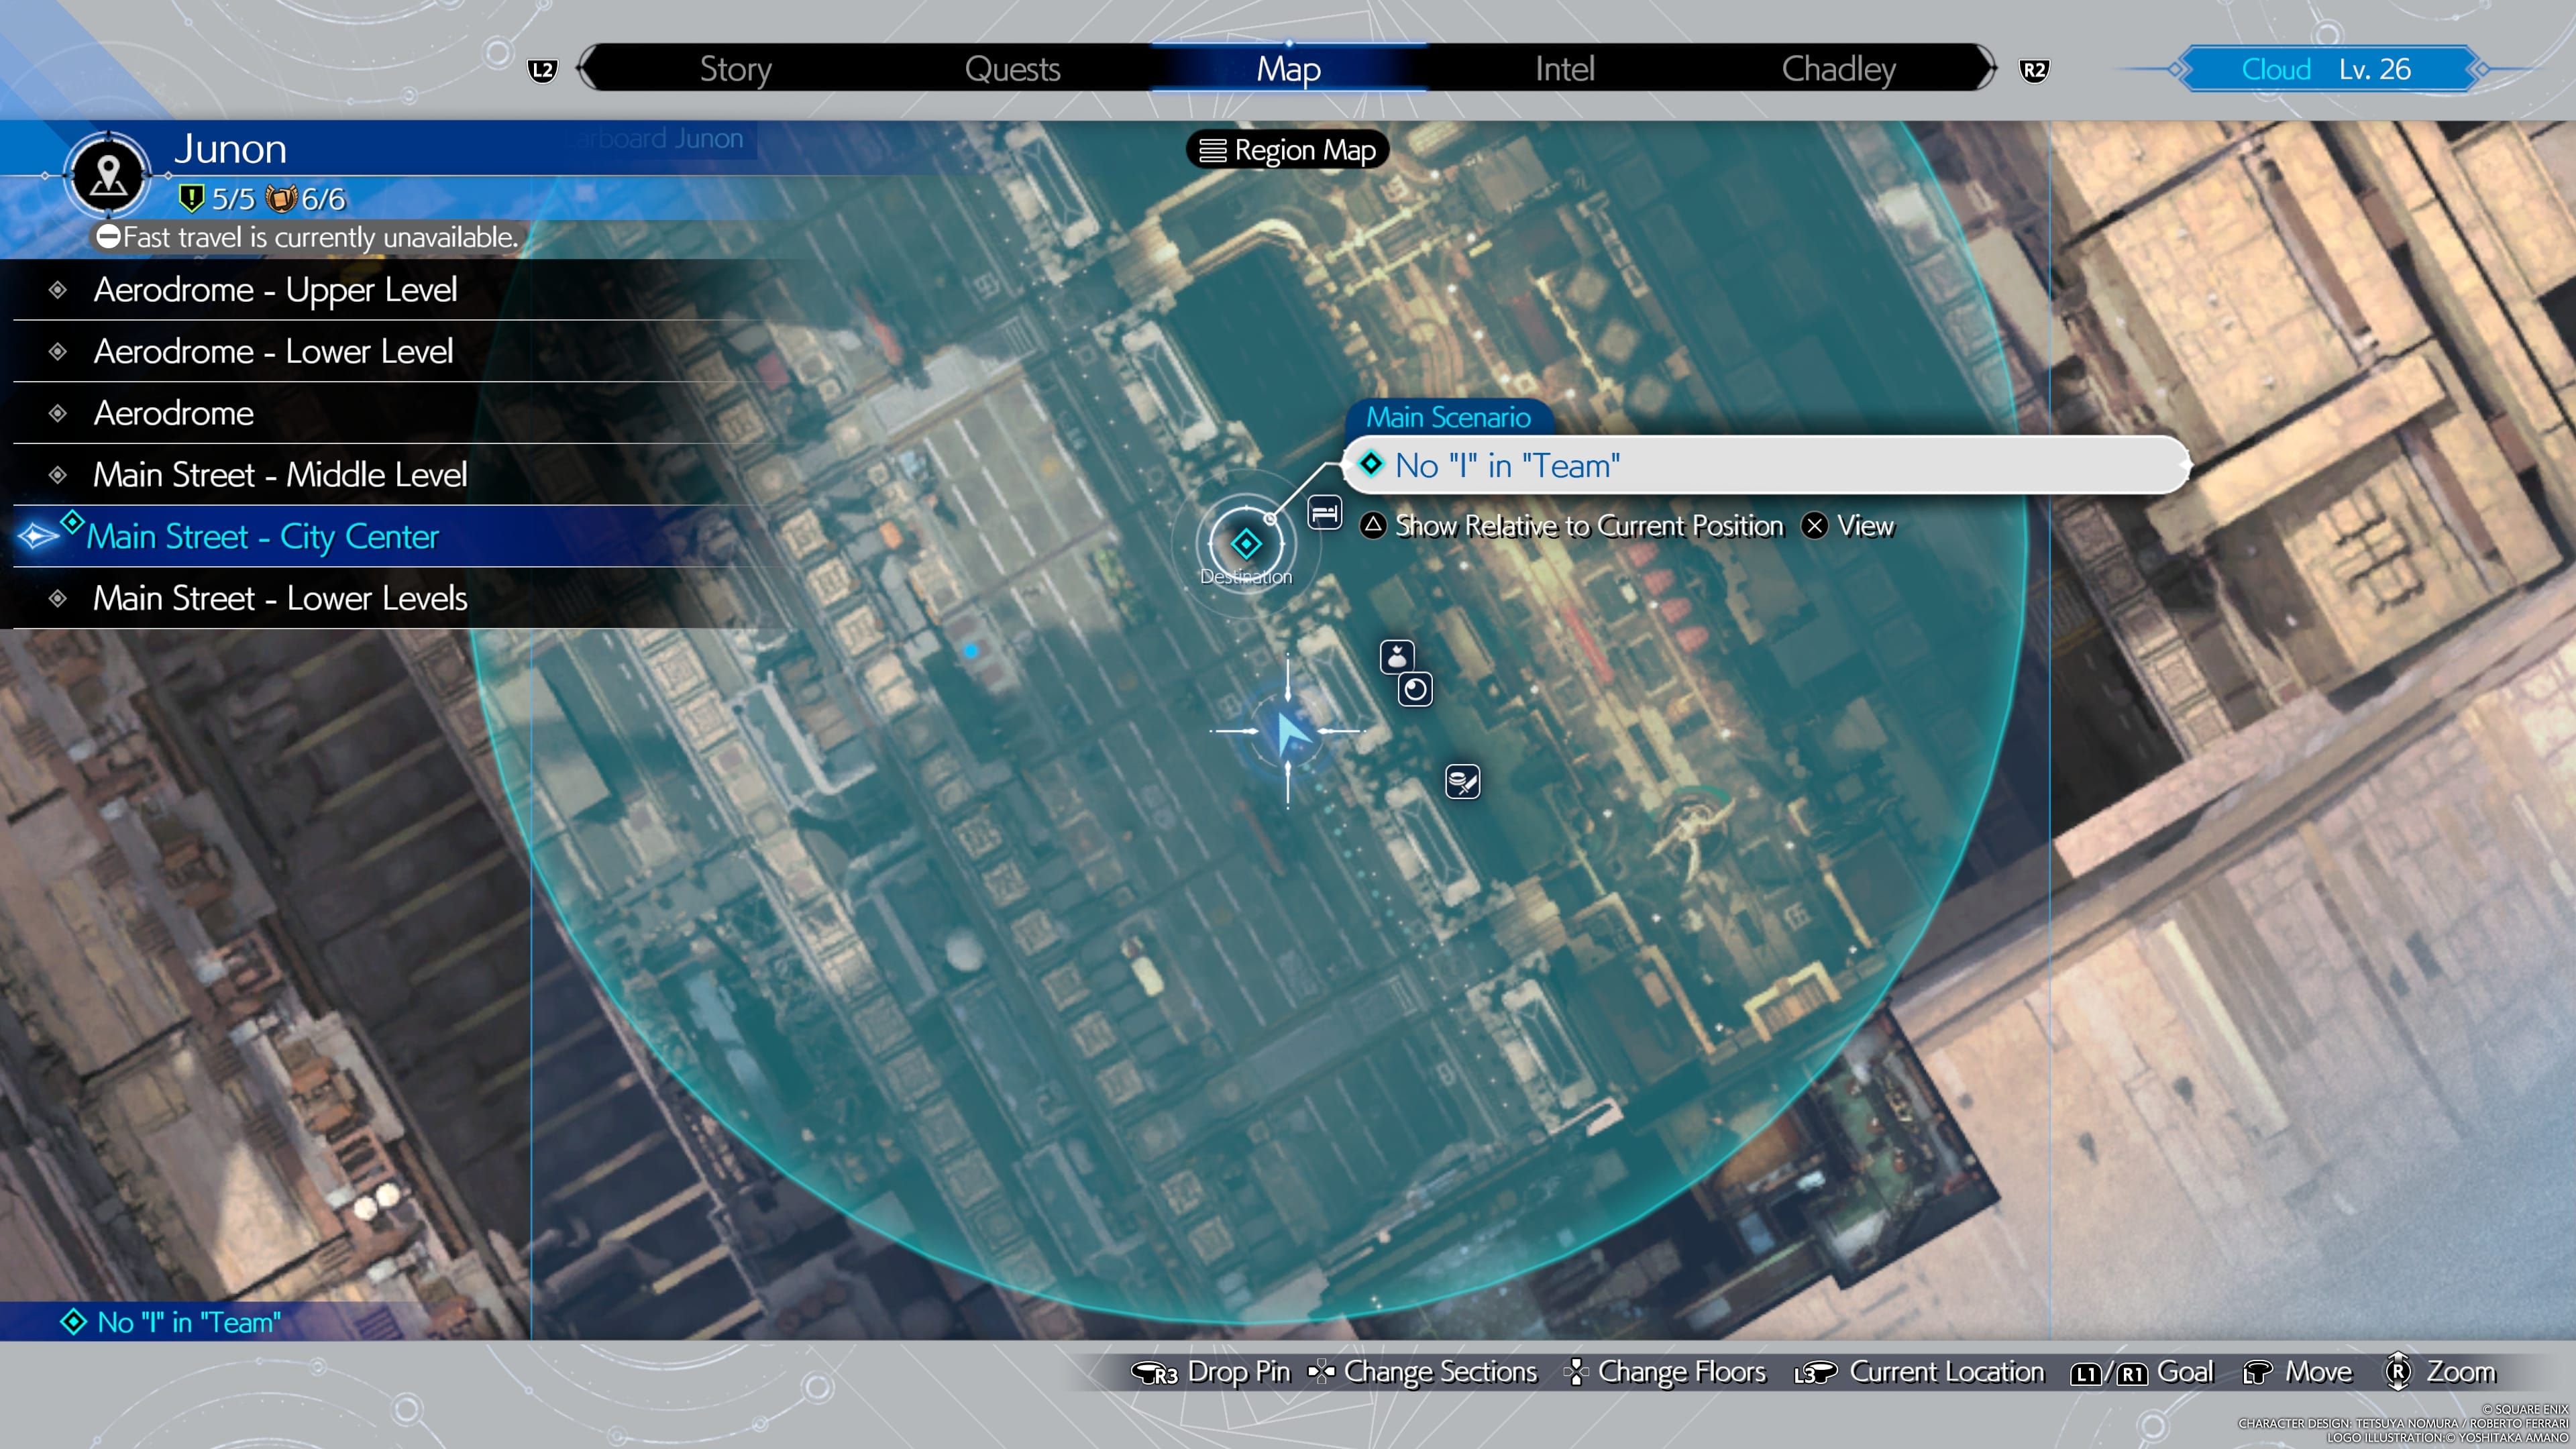Click the Cloud Lv. 26 character badge

click(x=2326, y=69)
